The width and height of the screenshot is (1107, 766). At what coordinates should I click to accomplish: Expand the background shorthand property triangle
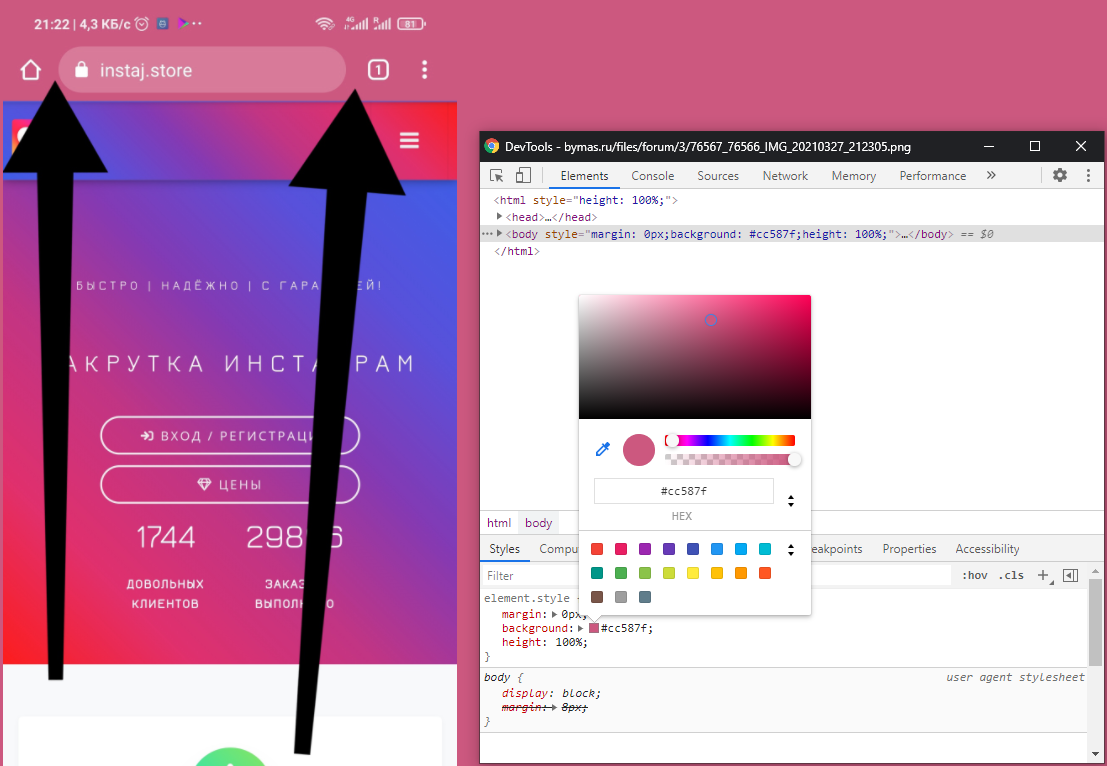(x=580, y=628)
